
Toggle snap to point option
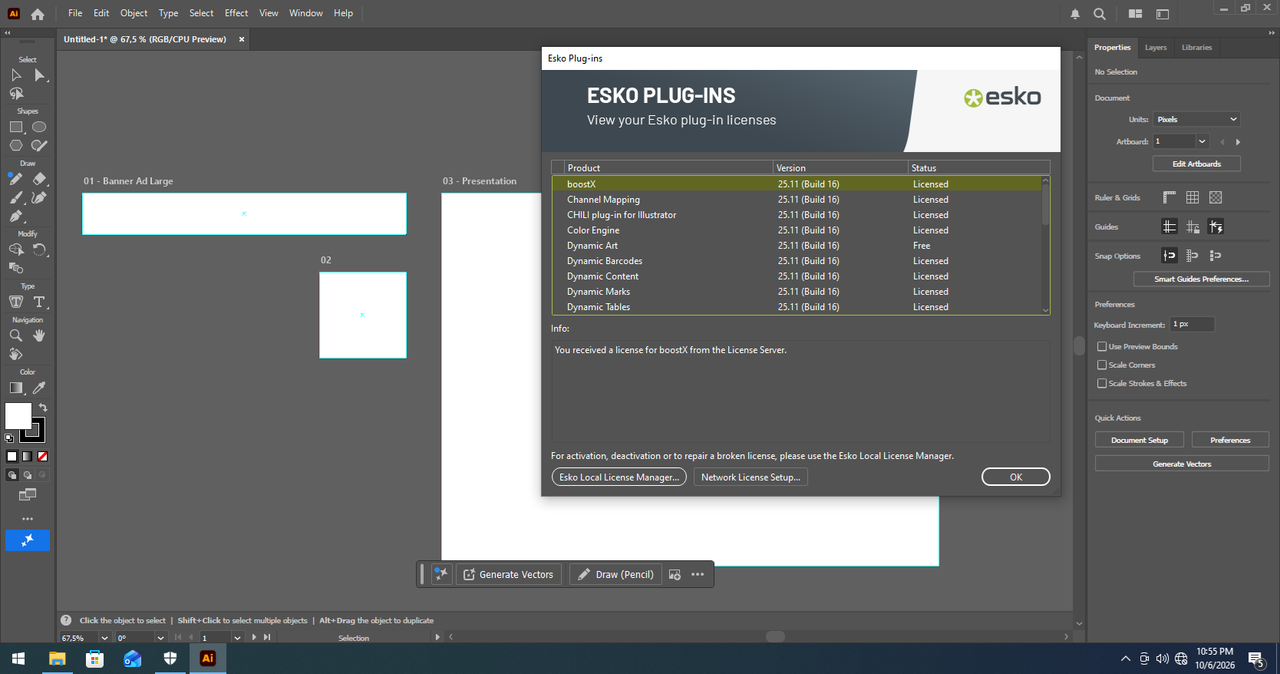pos(1170,256)
